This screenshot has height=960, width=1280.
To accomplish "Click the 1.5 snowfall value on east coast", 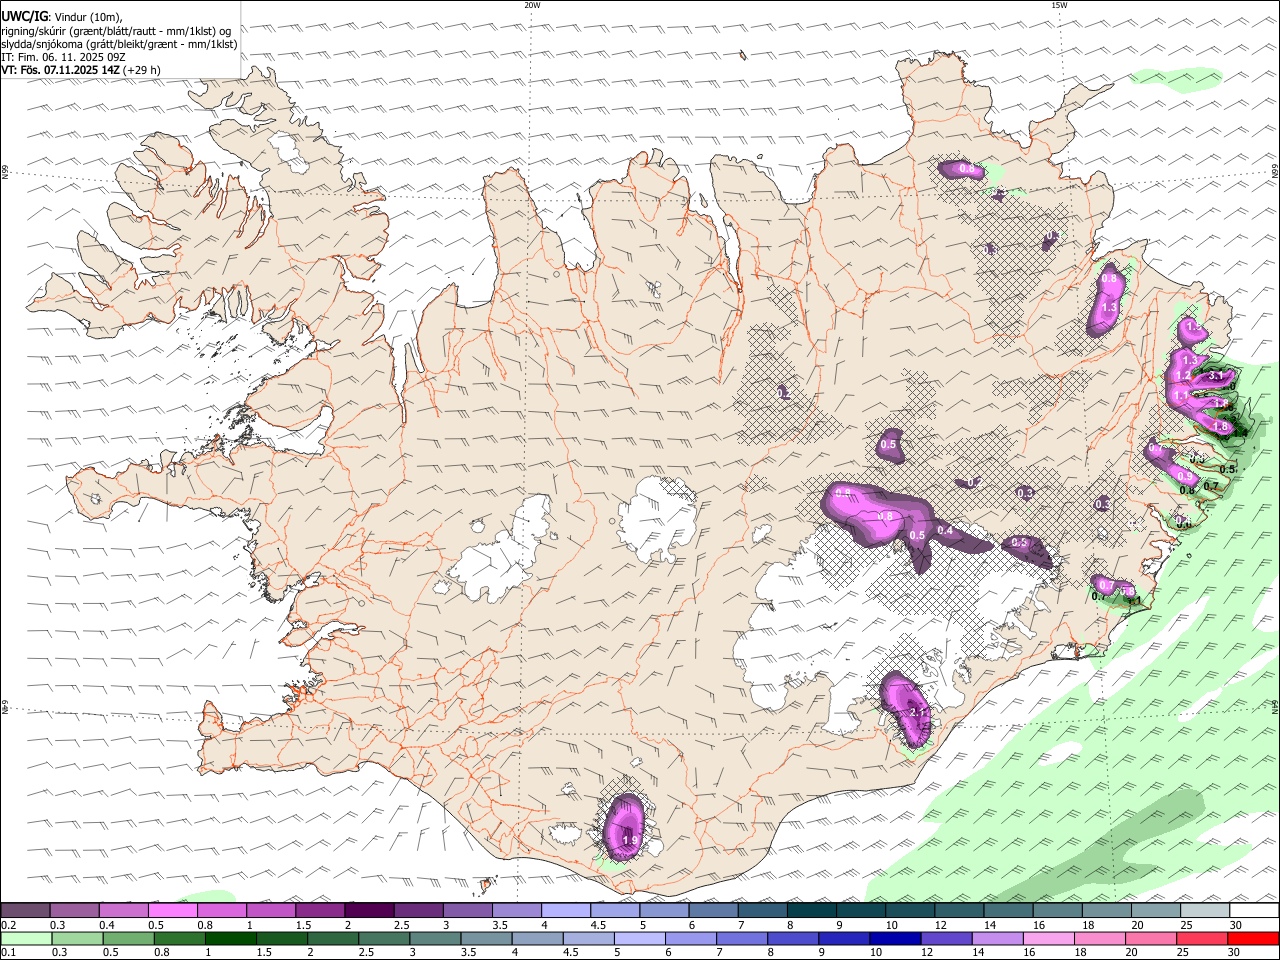I will pyautogui.click(x=1193, y=326).
